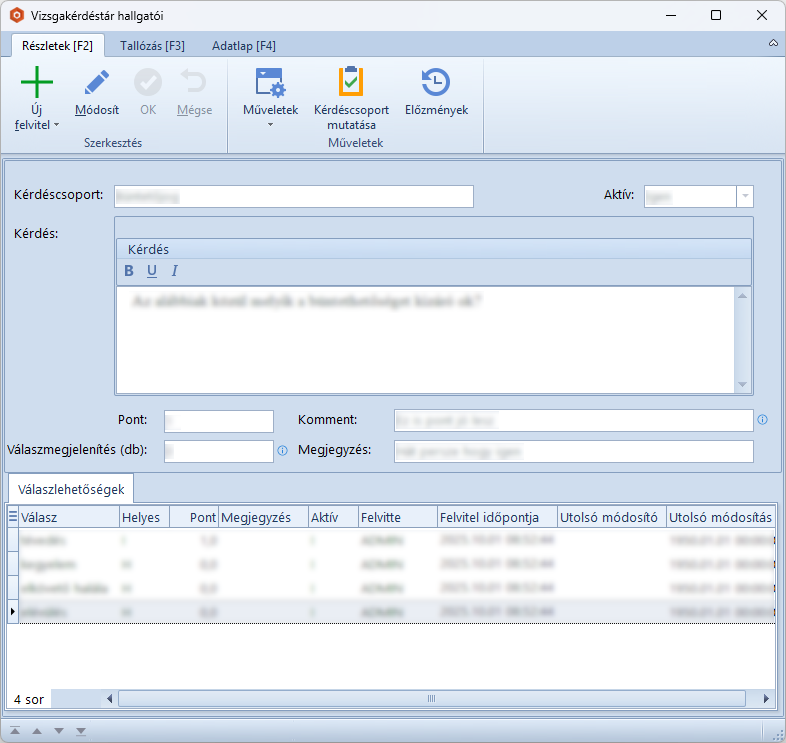This screenshot has width=786, height=743.
Task: Click the Módosít pencil icon
Action: pos(97,83)
